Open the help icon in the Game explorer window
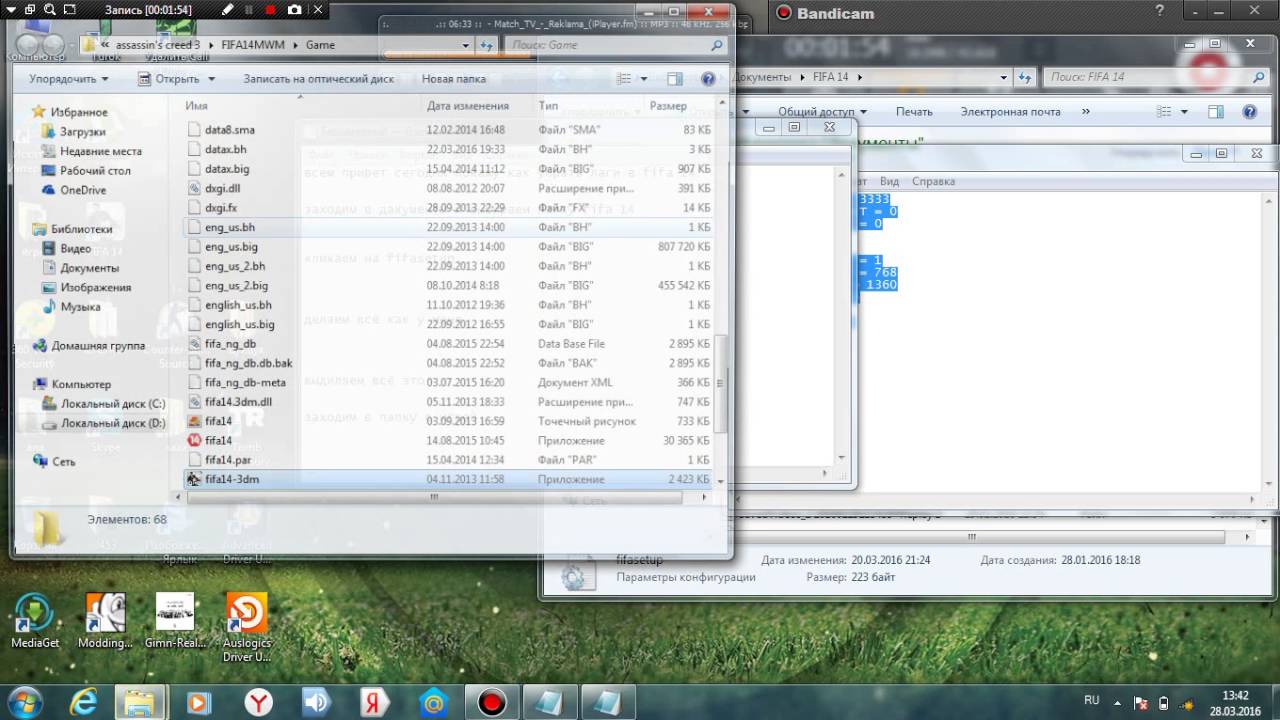 [x=708, y=79]
